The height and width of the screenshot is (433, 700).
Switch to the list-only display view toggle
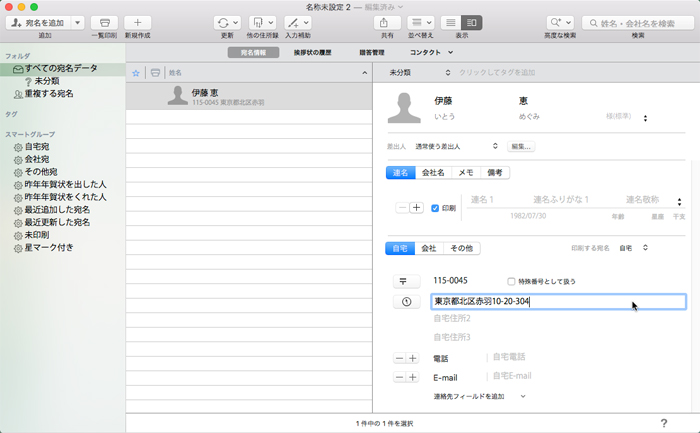(x=452, y=22)
